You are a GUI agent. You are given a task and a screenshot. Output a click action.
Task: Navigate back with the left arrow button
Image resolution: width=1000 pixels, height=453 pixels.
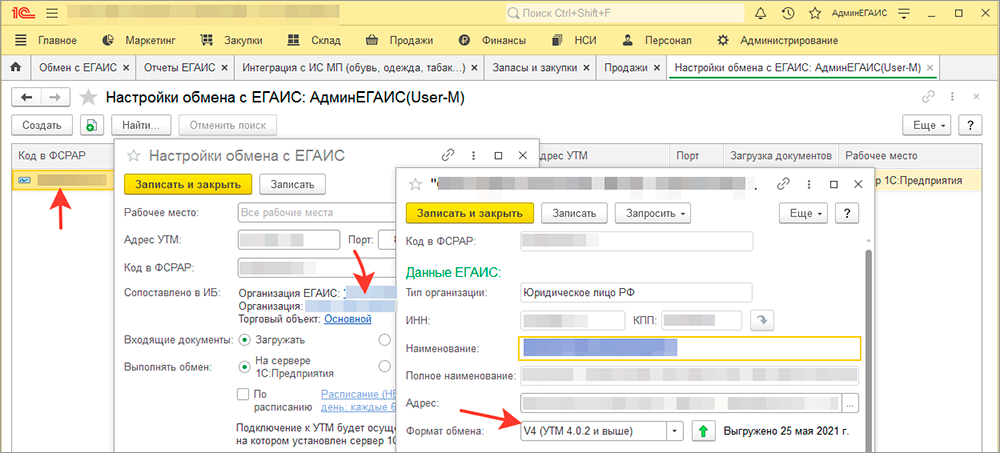tap(27, 97)
